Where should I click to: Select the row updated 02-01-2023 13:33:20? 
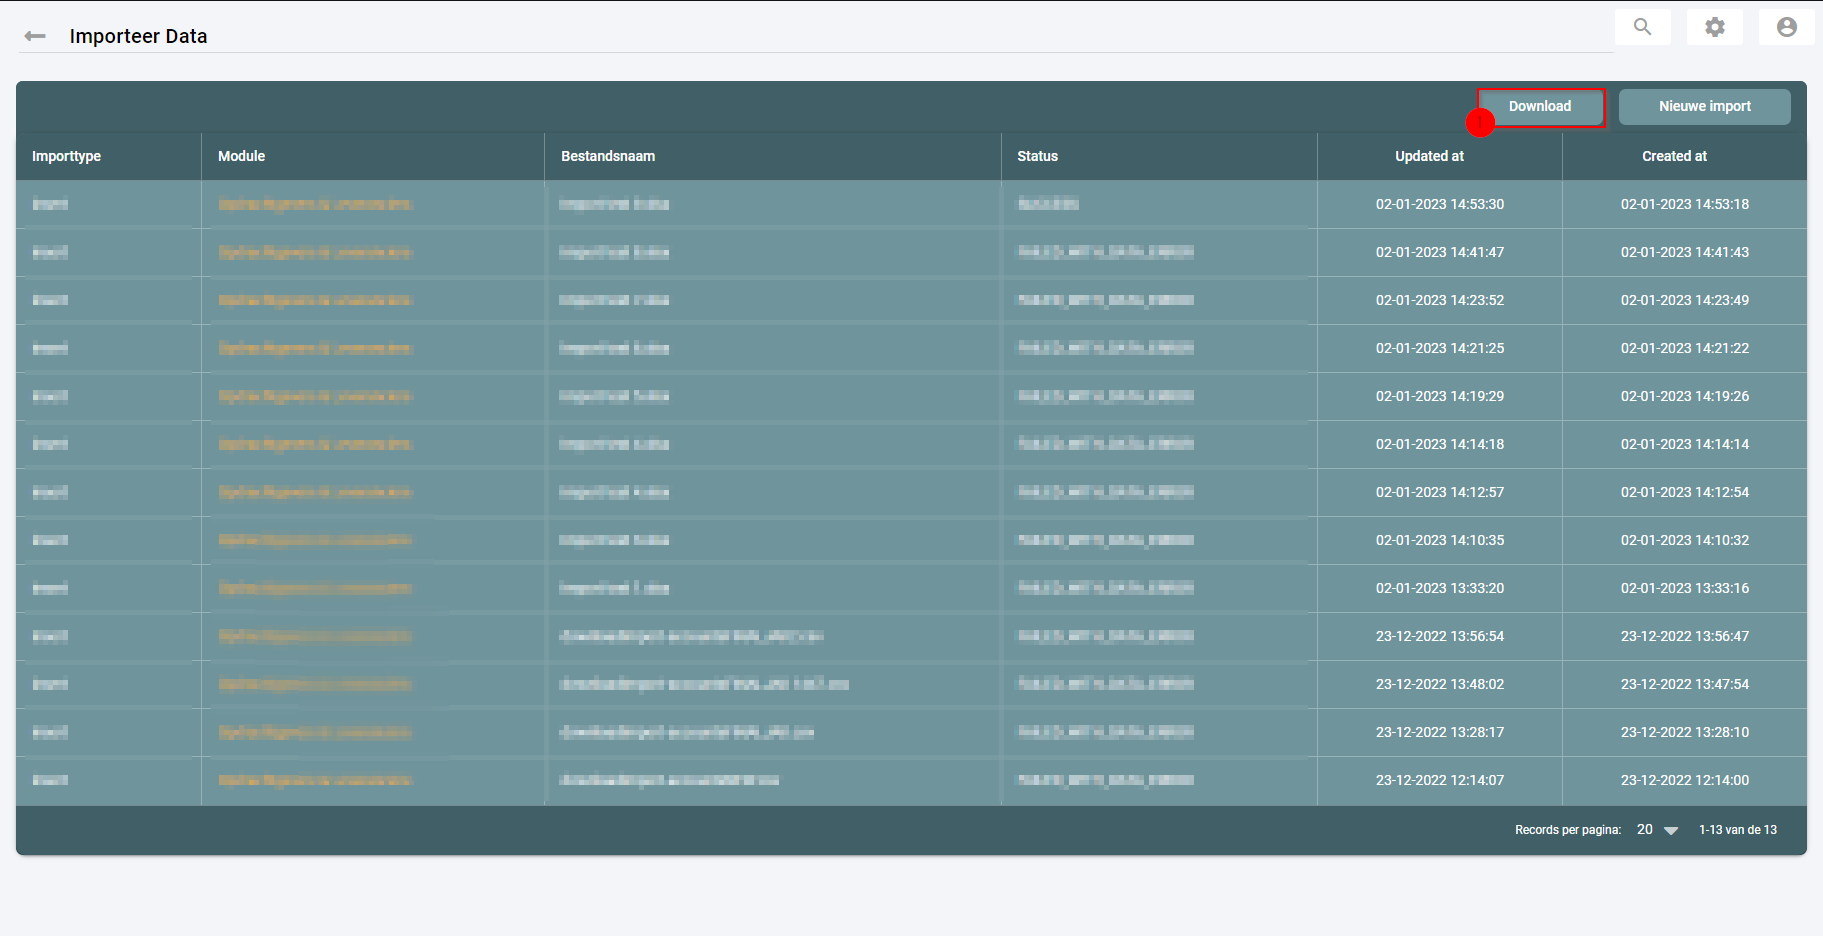(1439, 588)
